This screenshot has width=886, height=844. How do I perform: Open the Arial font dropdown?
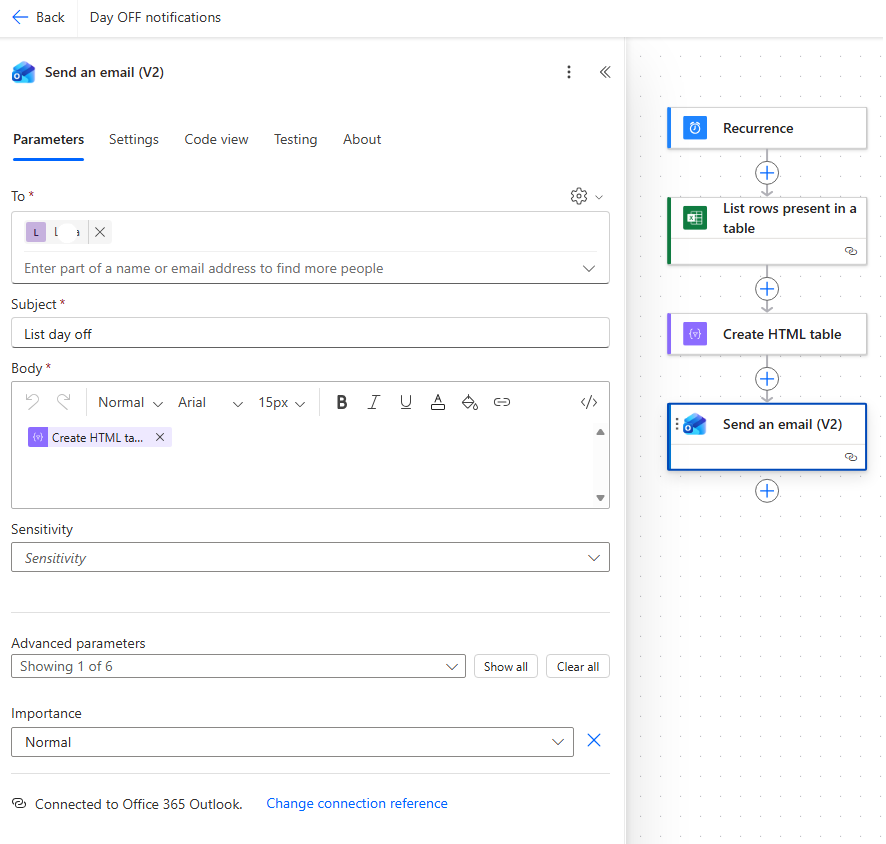[x=210, y=402]
